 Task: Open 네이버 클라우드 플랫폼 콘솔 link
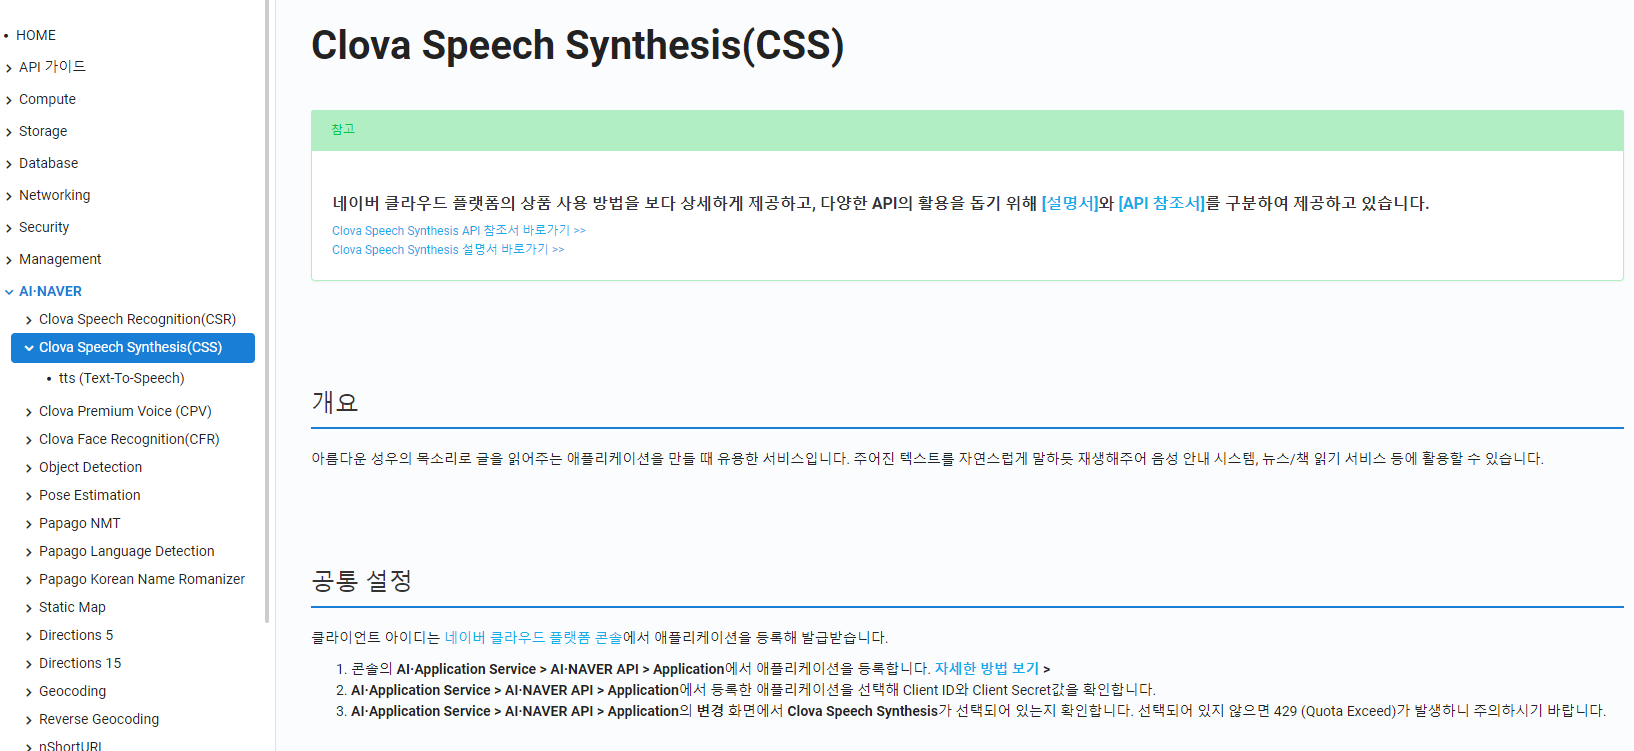tap(533, 637)
